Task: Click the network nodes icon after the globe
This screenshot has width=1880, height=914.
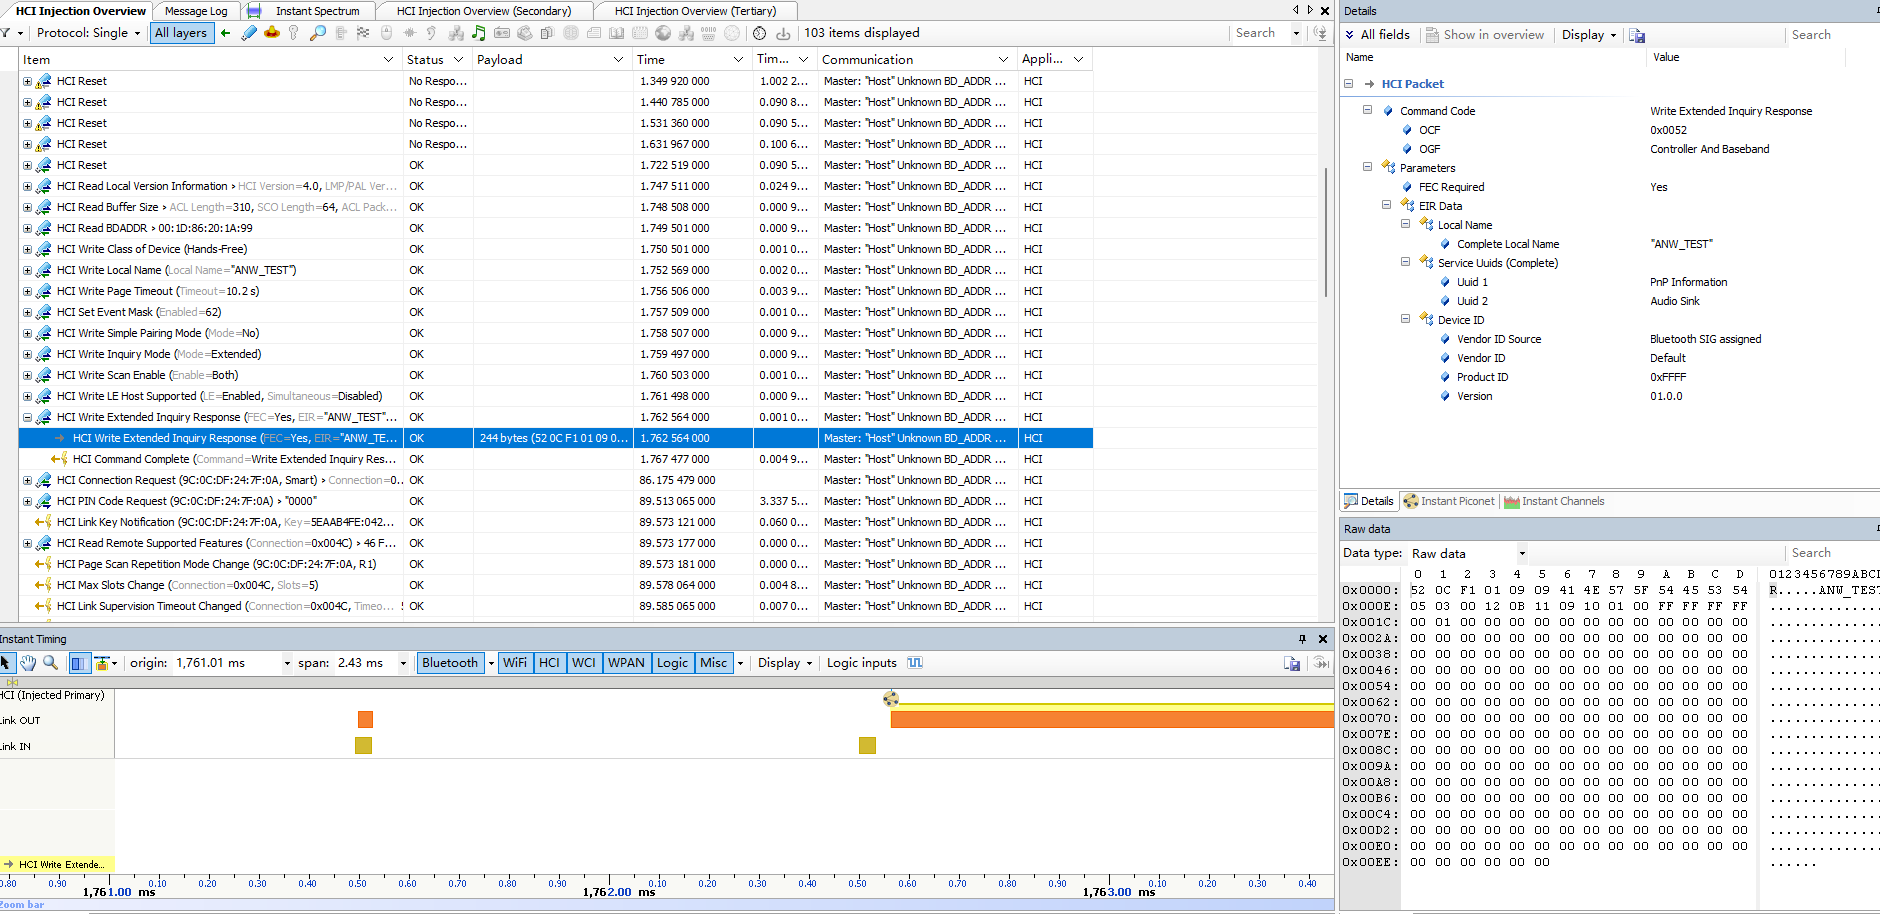Action: coord(686,33)
